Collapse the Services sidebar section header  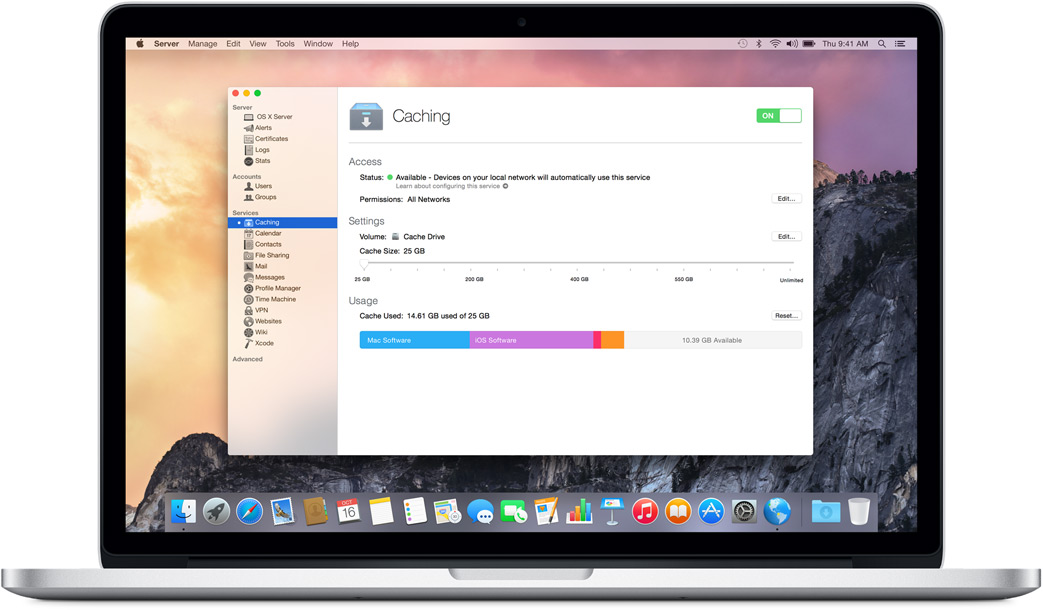(245, 213)
